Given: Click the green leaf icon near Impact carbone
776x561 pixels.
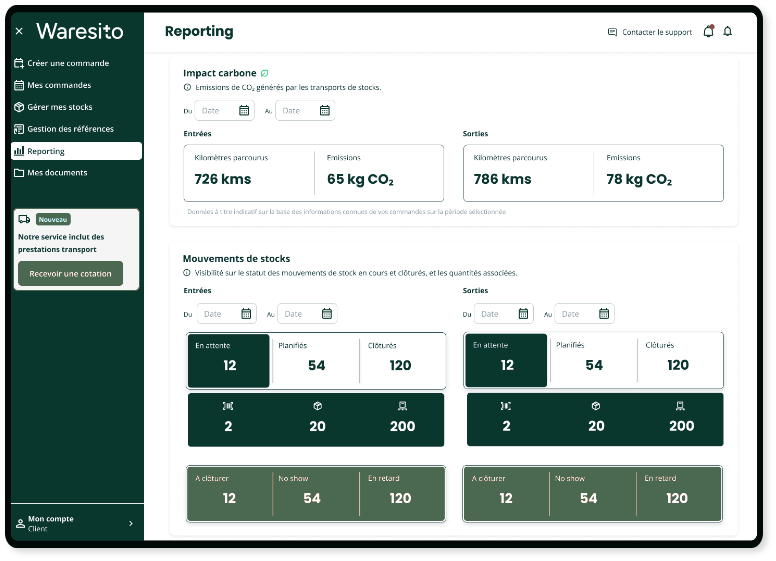Looking at the screenshot, I should click(x=265, y=73).
